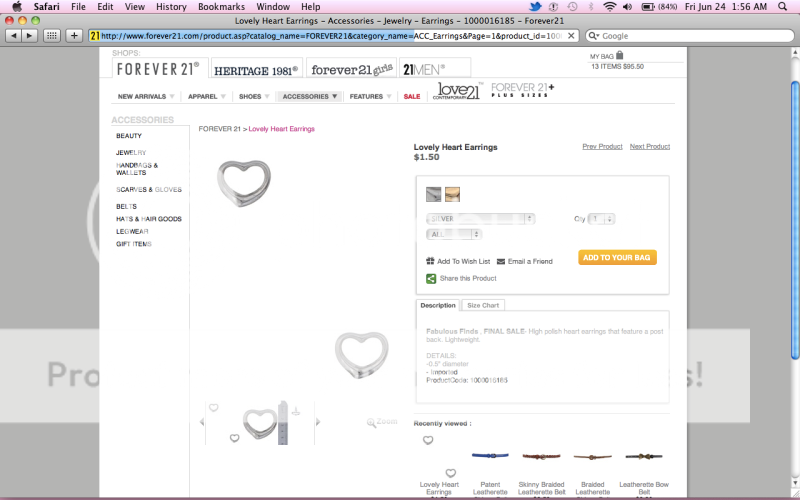Open the Beauty category in sidebar

[129, 136]
